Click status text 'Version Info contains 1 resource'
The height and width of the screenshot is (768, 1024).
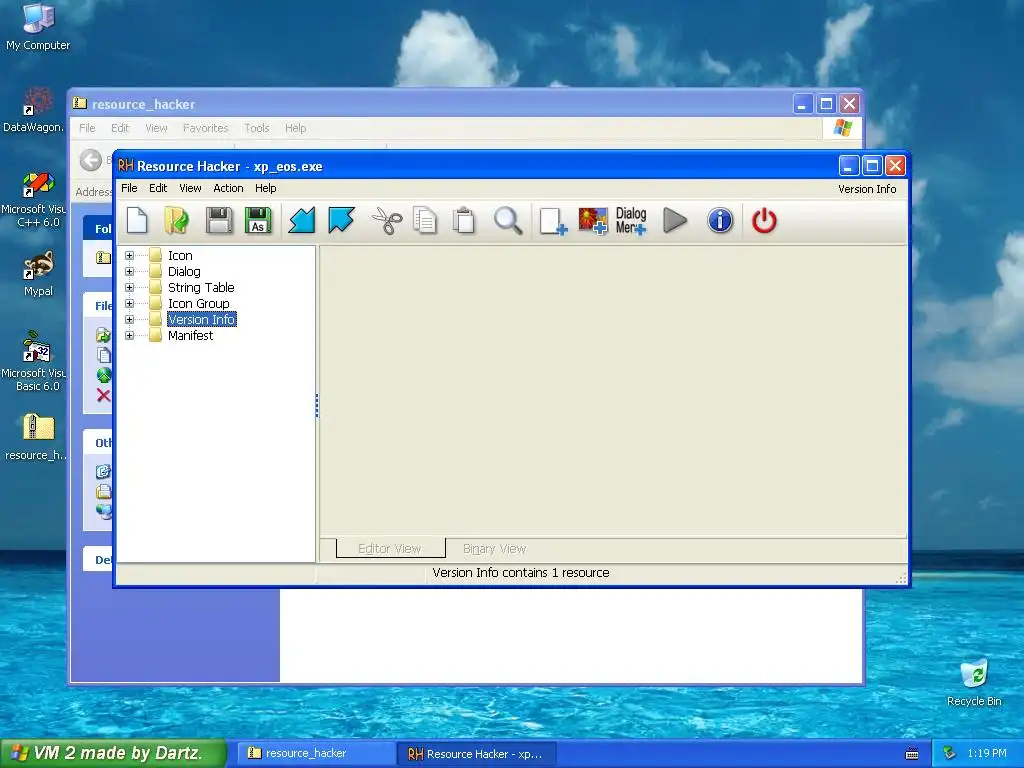click(x=520, y=573)
